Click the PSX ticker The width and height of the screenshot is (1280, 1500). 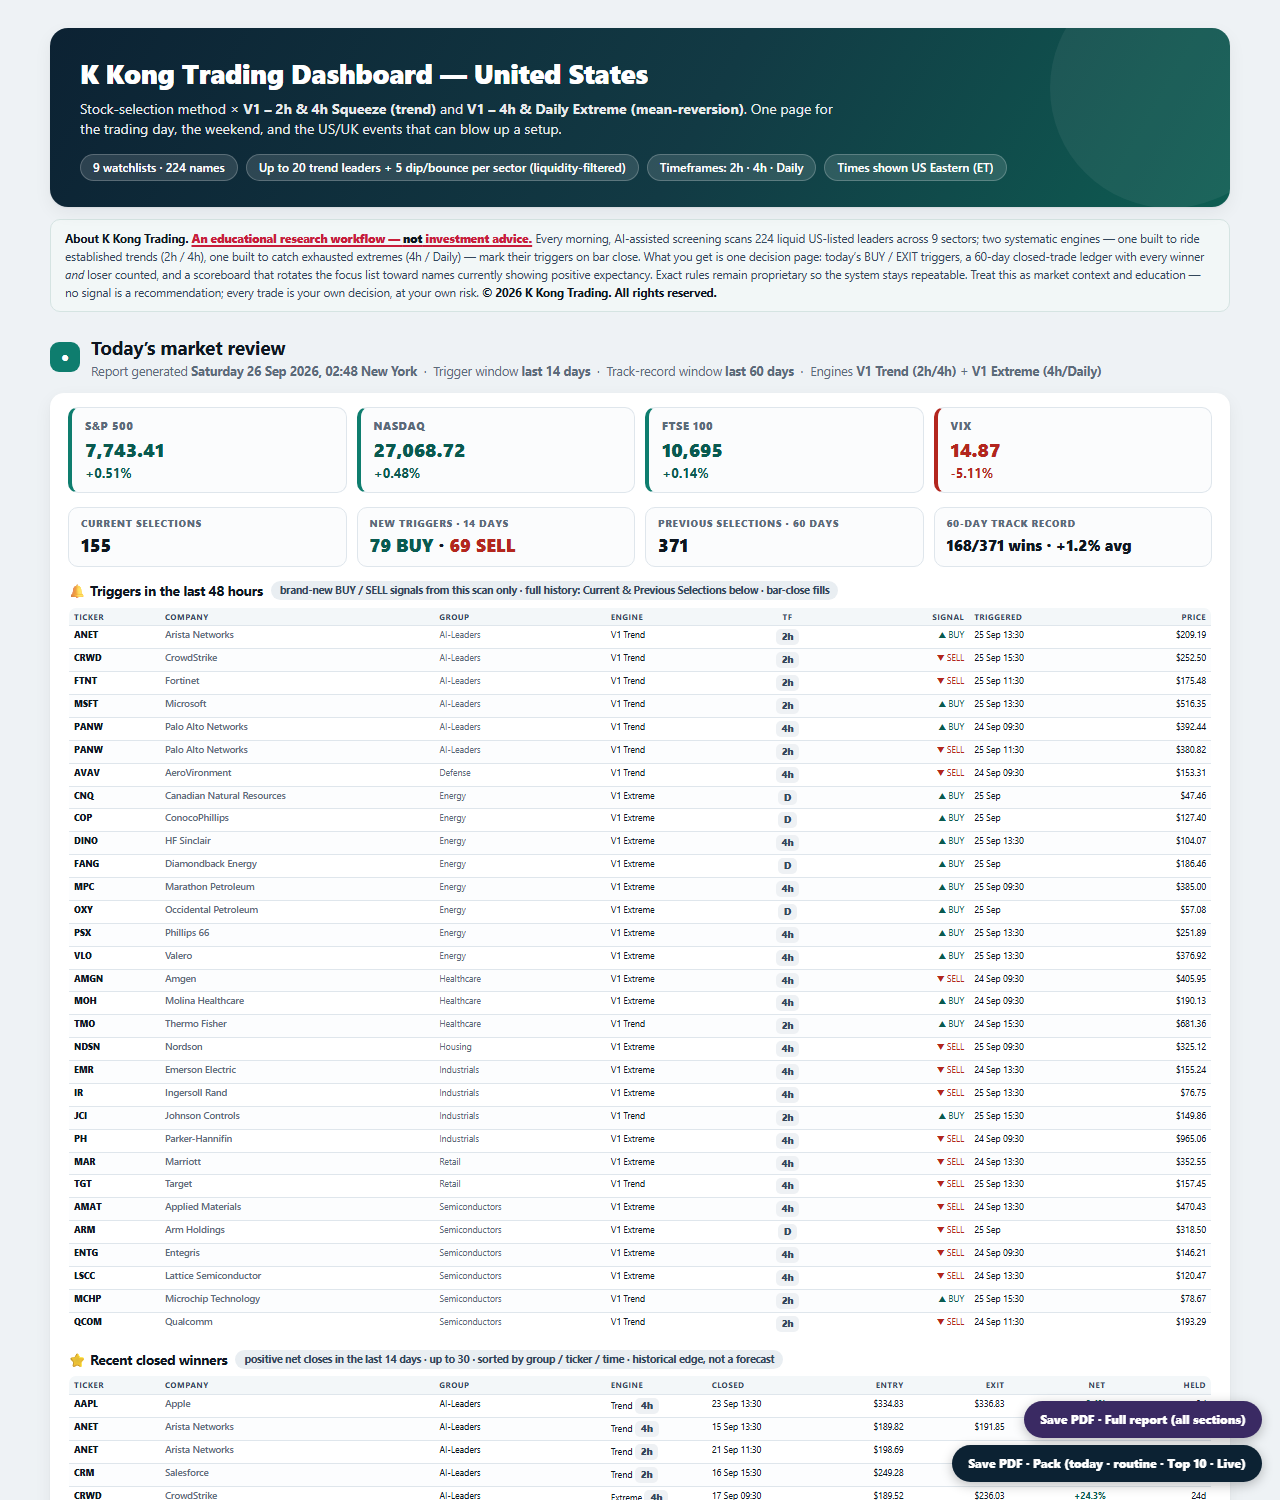82,933
